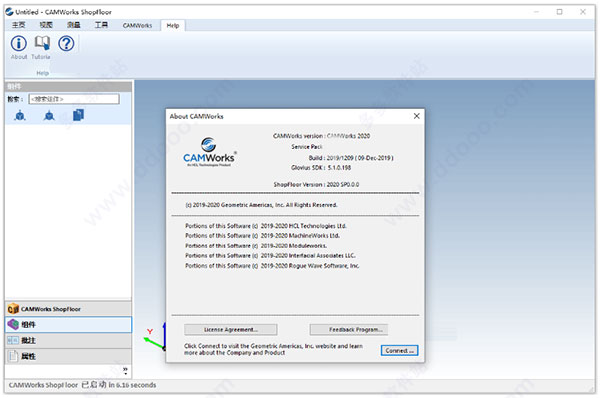The height and width of the screenshot is (398, 600).
Task: Click the second assembly icon under search
Action: point(49,115)
